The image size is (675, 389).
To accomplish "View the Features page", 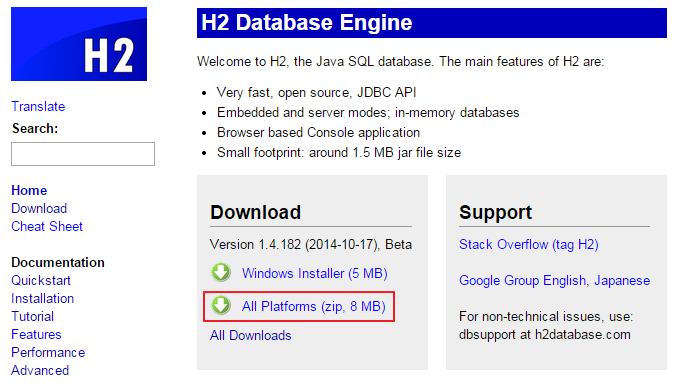I will pos(36,334).
